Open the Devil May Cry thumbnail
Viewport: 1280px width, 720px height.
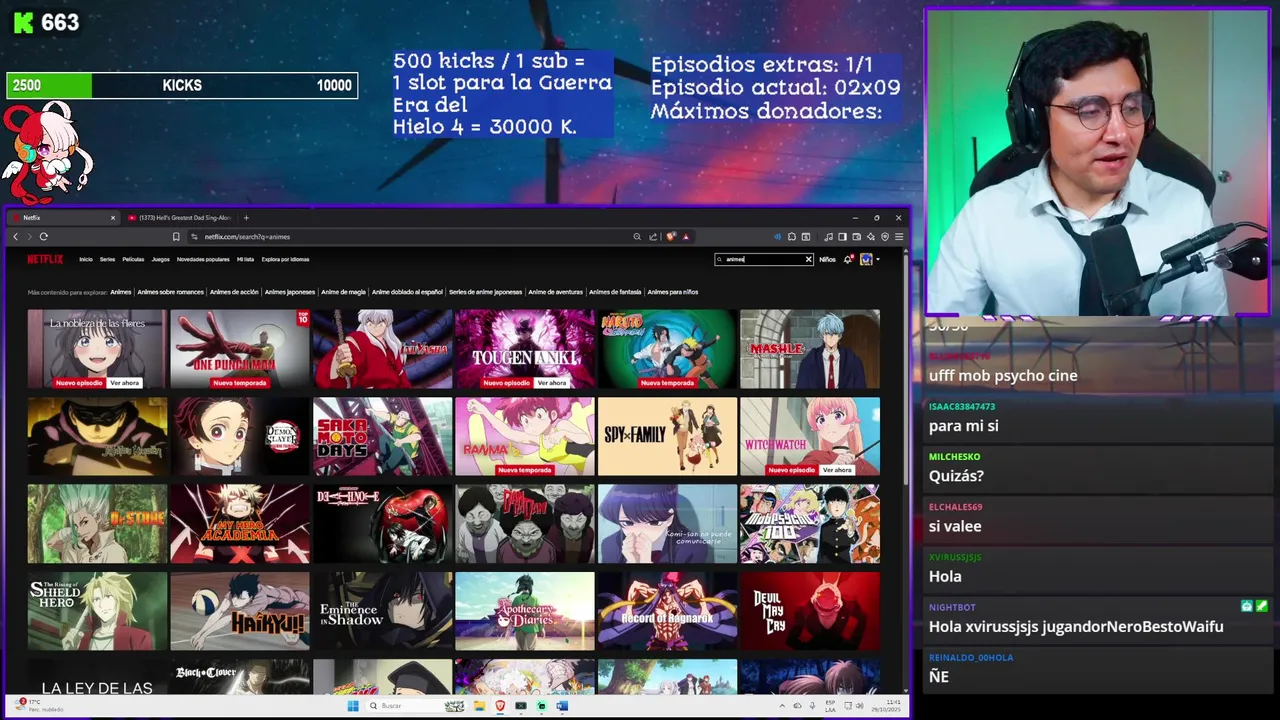click(x=810, y=611)
